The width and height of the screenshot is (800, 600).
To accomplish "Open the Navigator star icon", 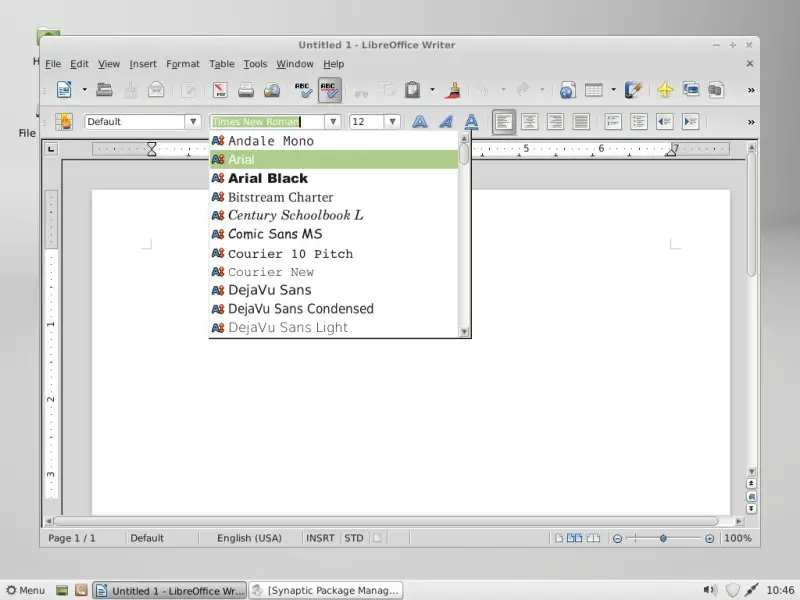I will (665, 90).
